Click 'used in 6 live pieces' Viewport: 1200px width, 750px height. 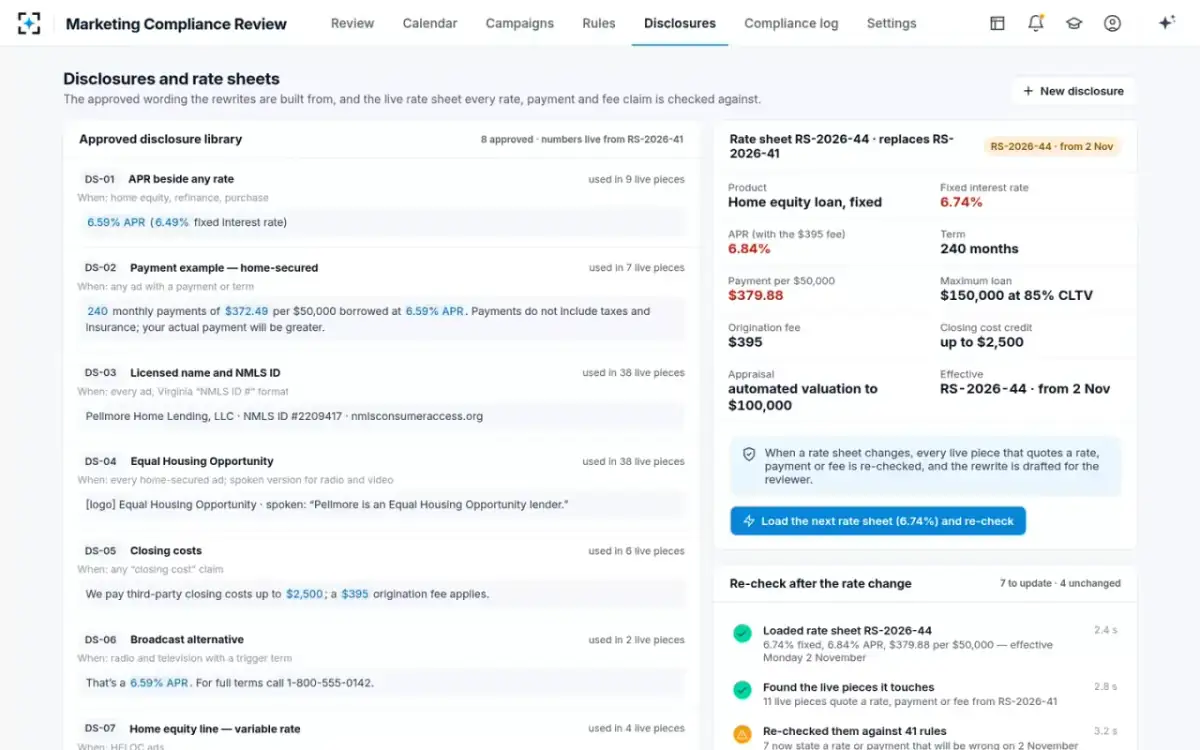coord(636,551)
